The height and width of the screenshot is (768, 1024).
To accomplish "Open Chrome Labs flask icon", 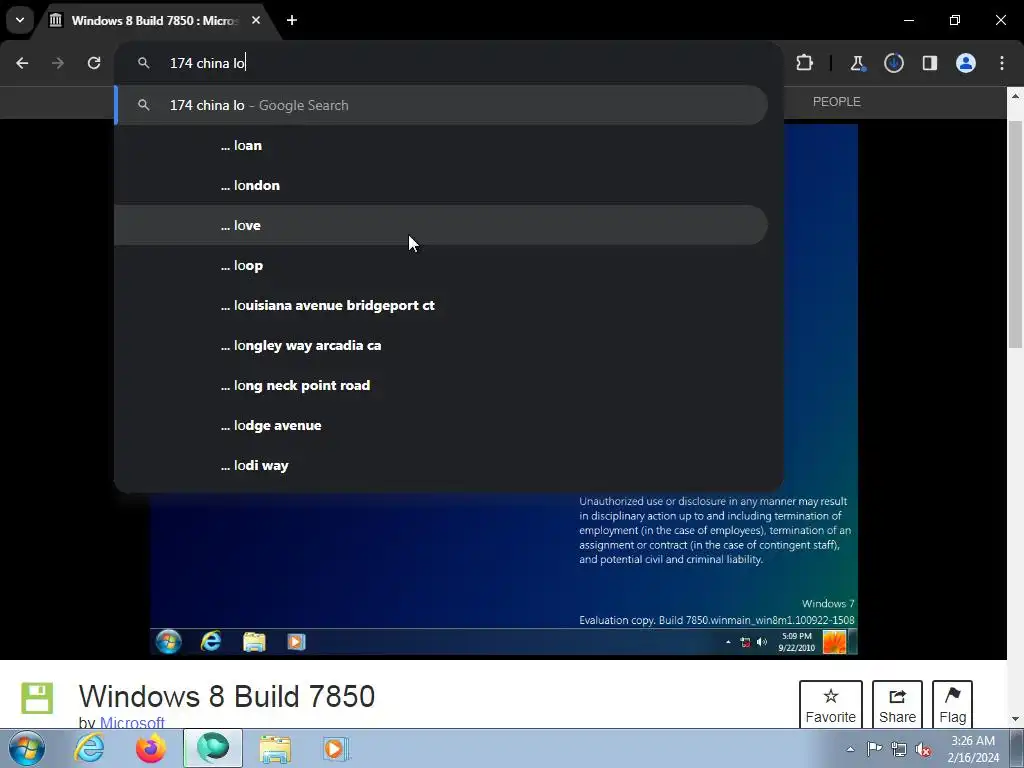I will coord(857,63).
